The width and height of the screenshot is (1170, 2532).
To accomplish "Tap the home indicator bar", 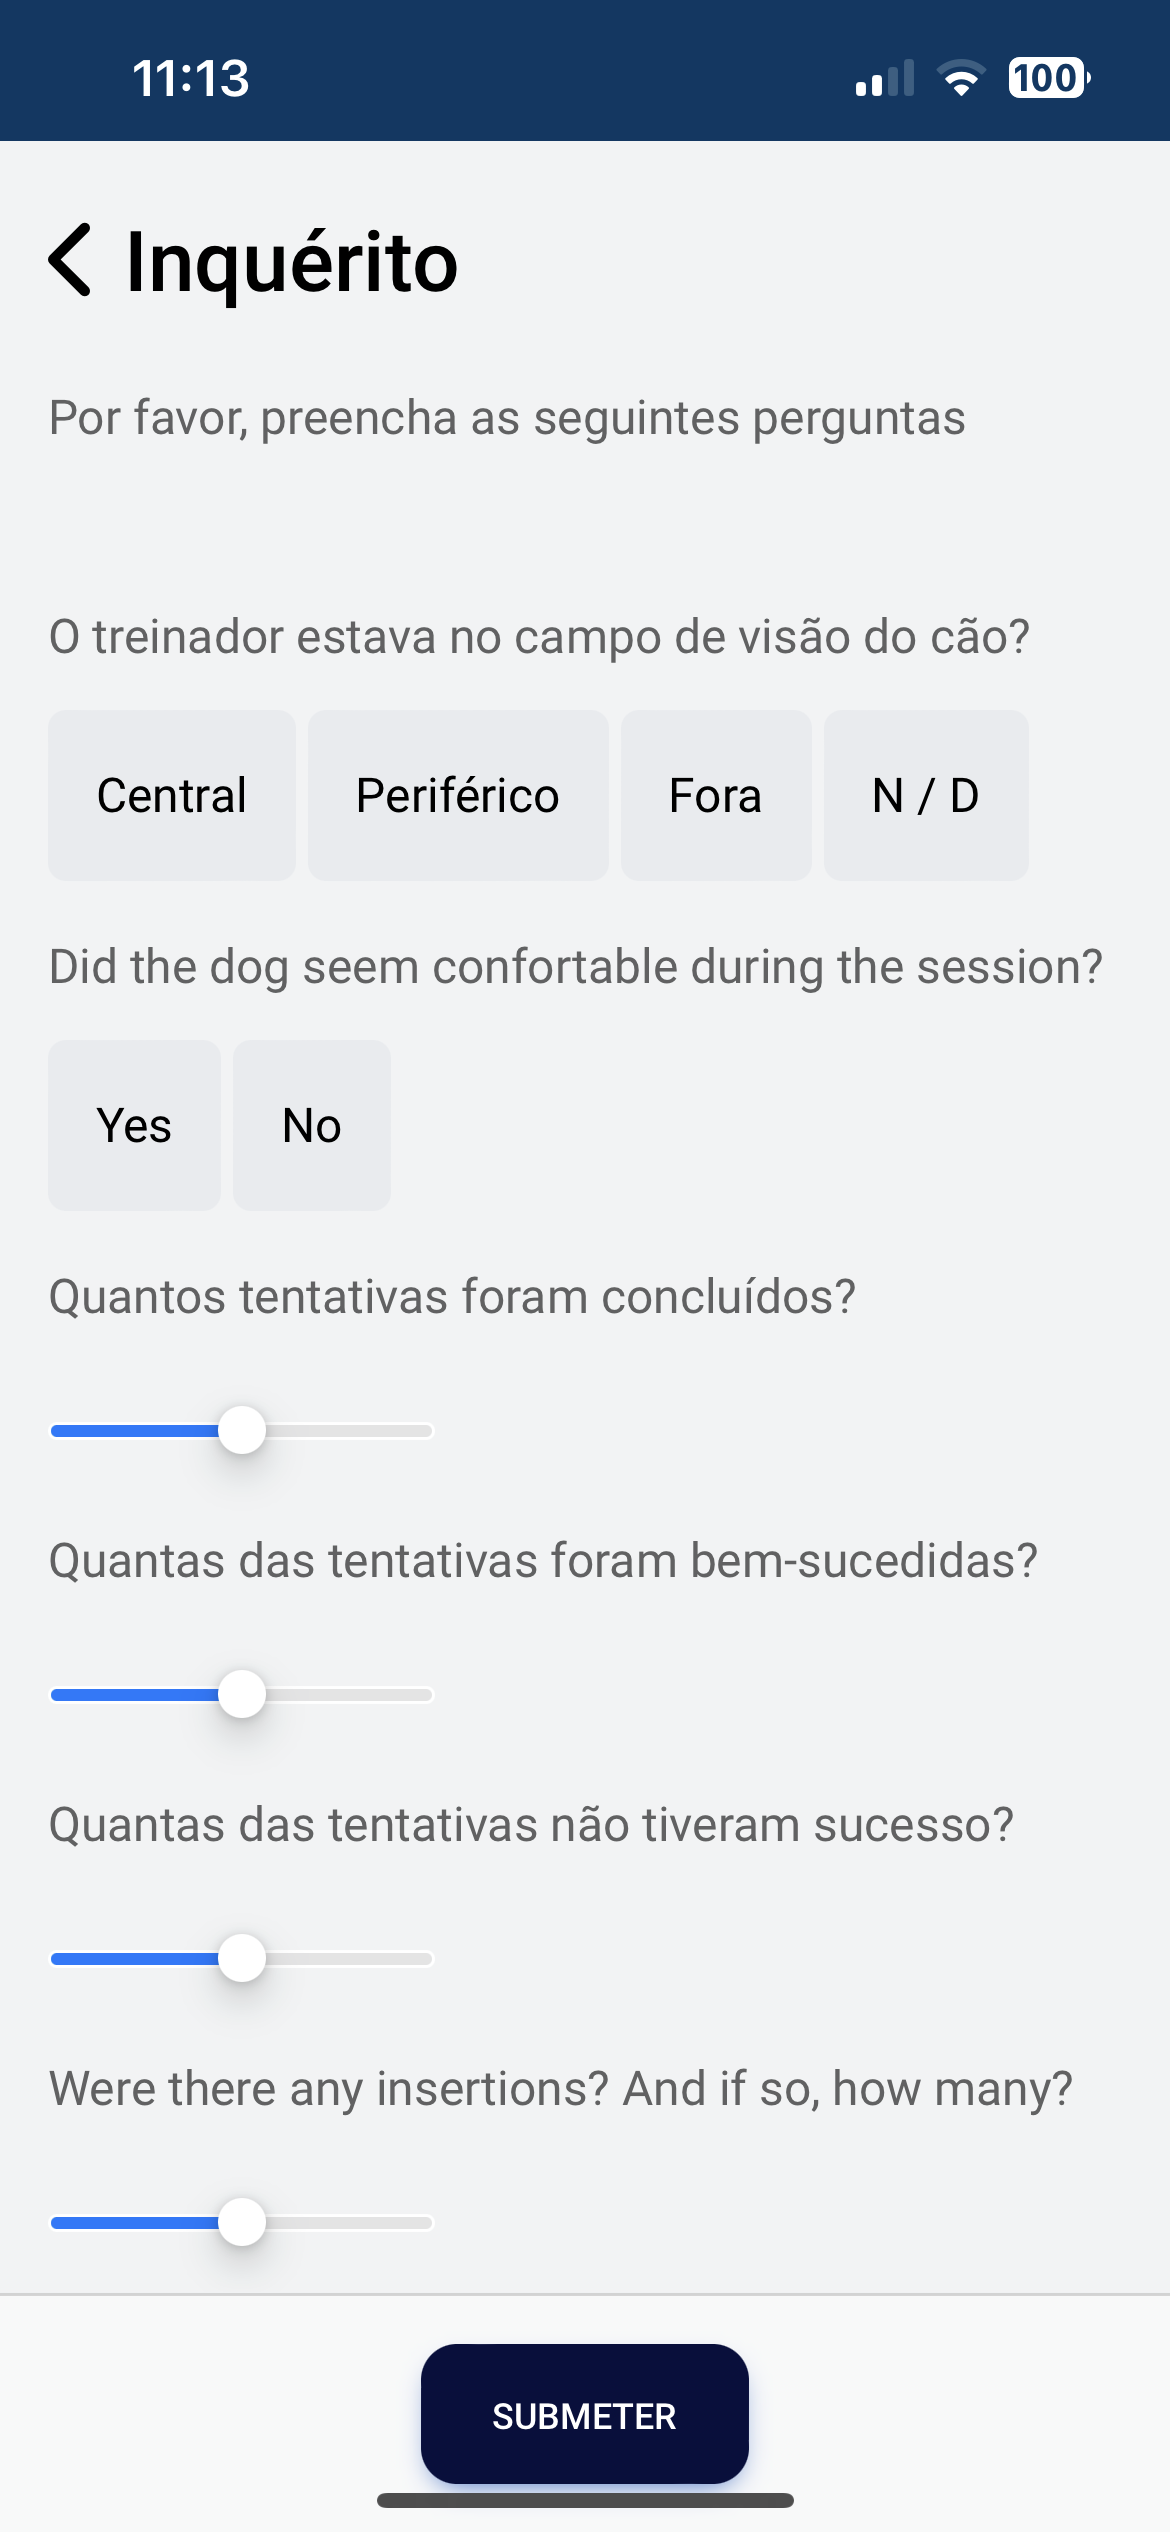I will pos(585,2500).
